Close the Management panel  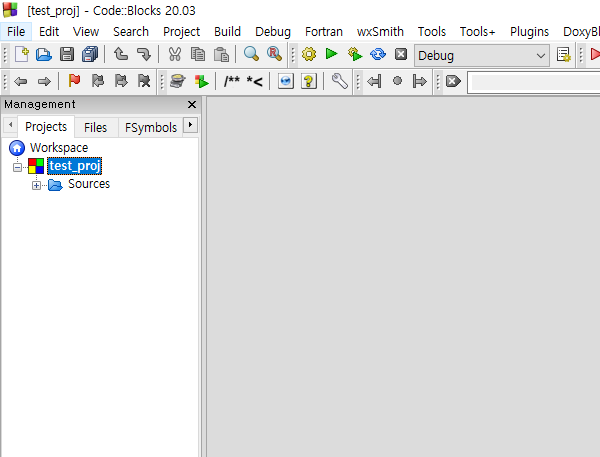click(192, 104)
